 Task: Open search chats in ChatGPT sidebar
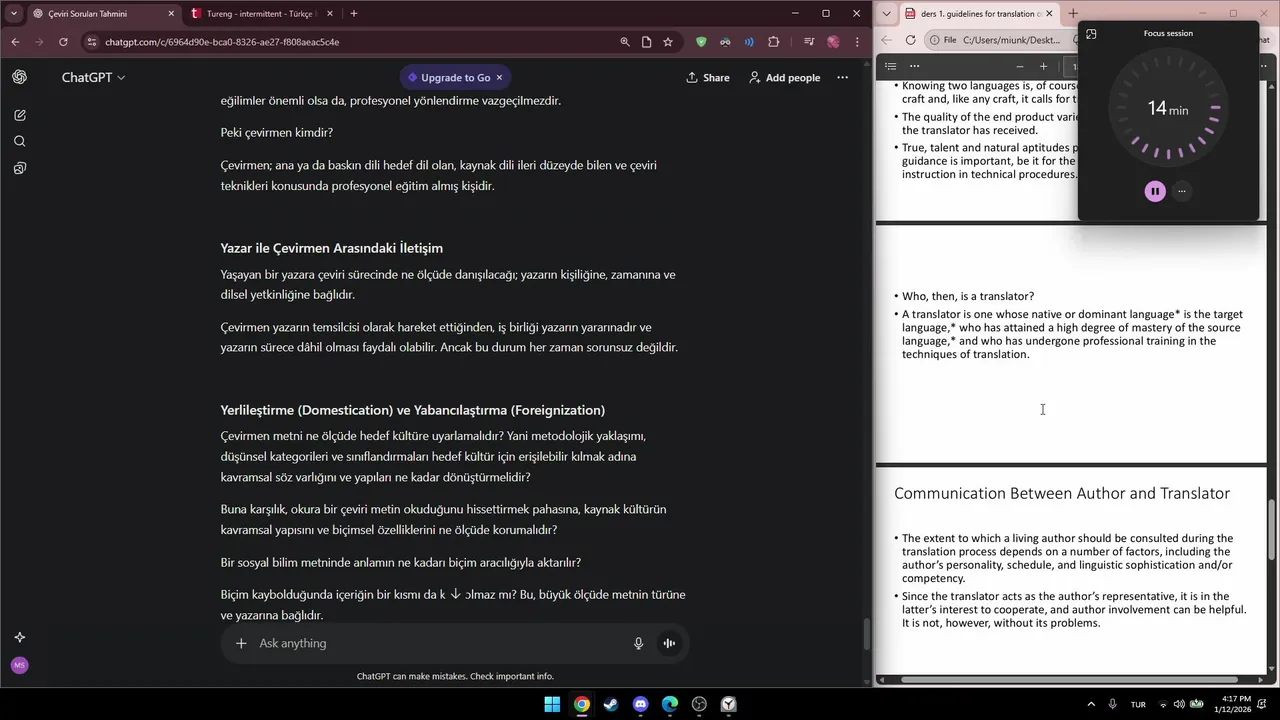pos(19,141)
